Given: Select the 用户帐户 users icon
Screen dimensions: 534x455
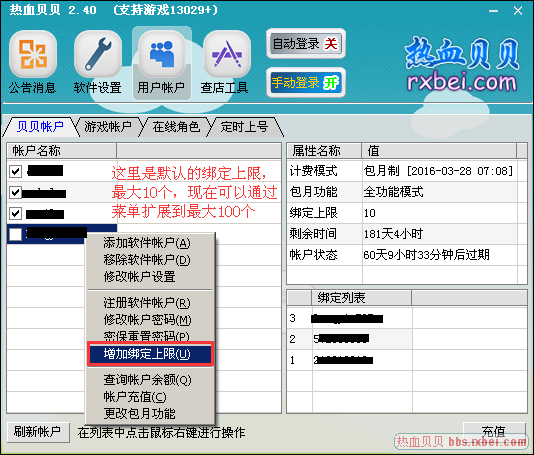Looking at the screenshot, I should pyautogui.click(x=161, y=62).
